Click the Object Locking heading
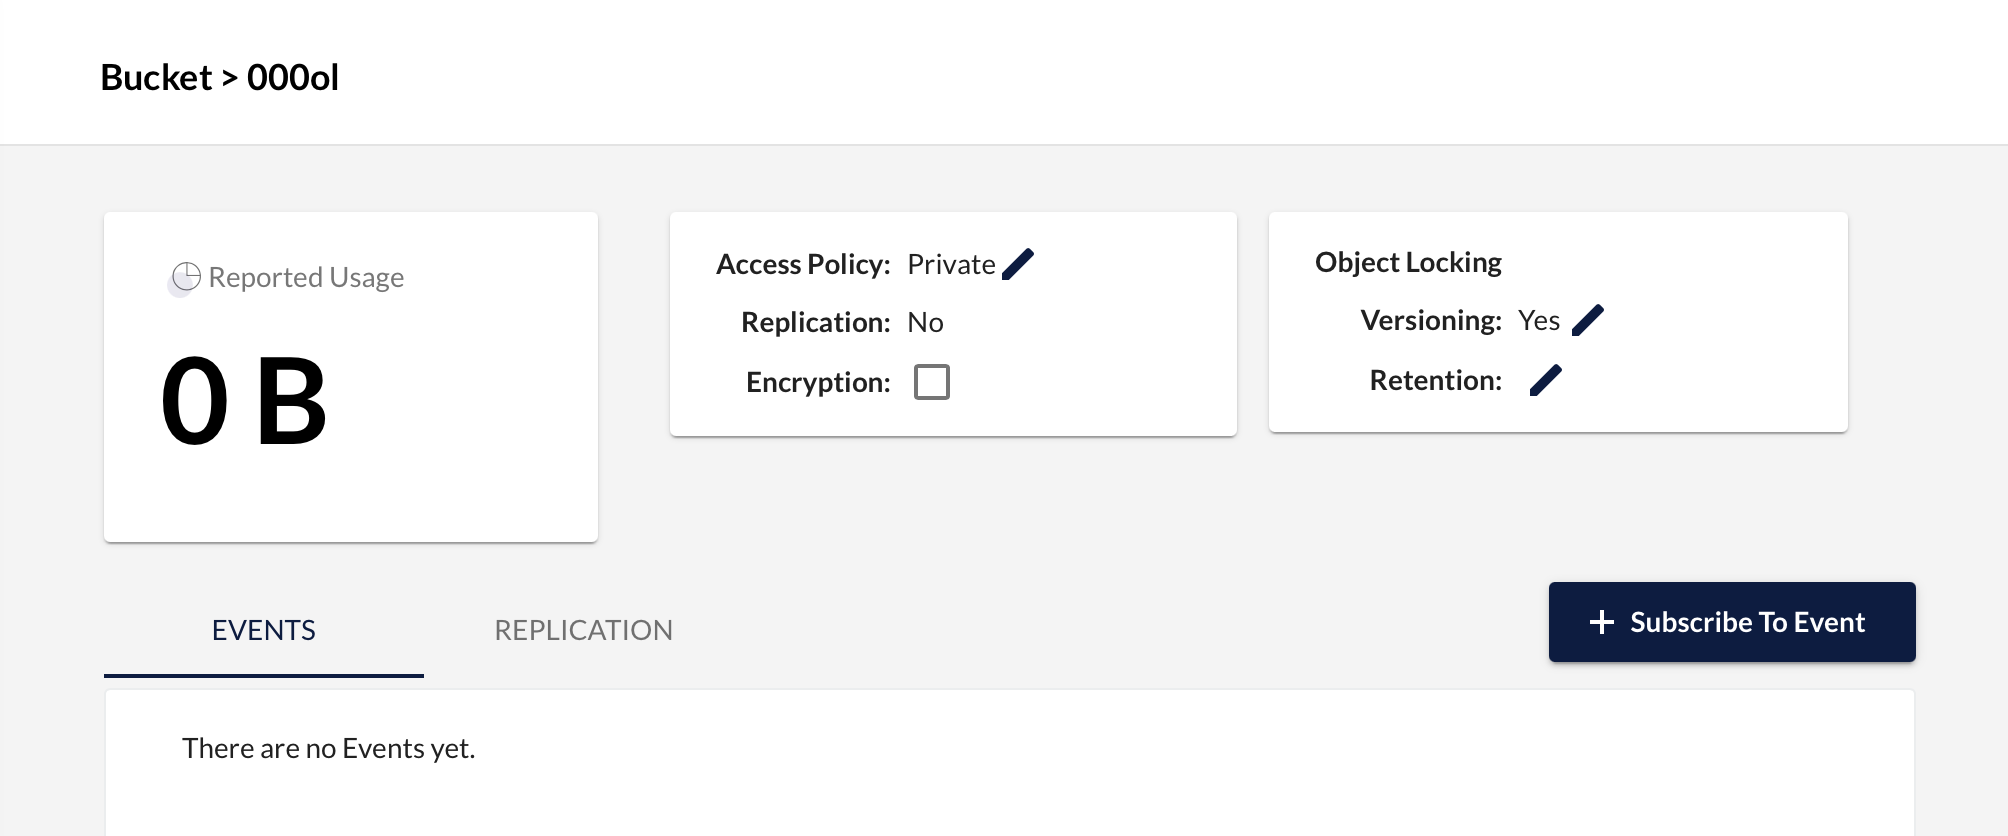Screen dimensions: 2008x836 [1408, 262]
